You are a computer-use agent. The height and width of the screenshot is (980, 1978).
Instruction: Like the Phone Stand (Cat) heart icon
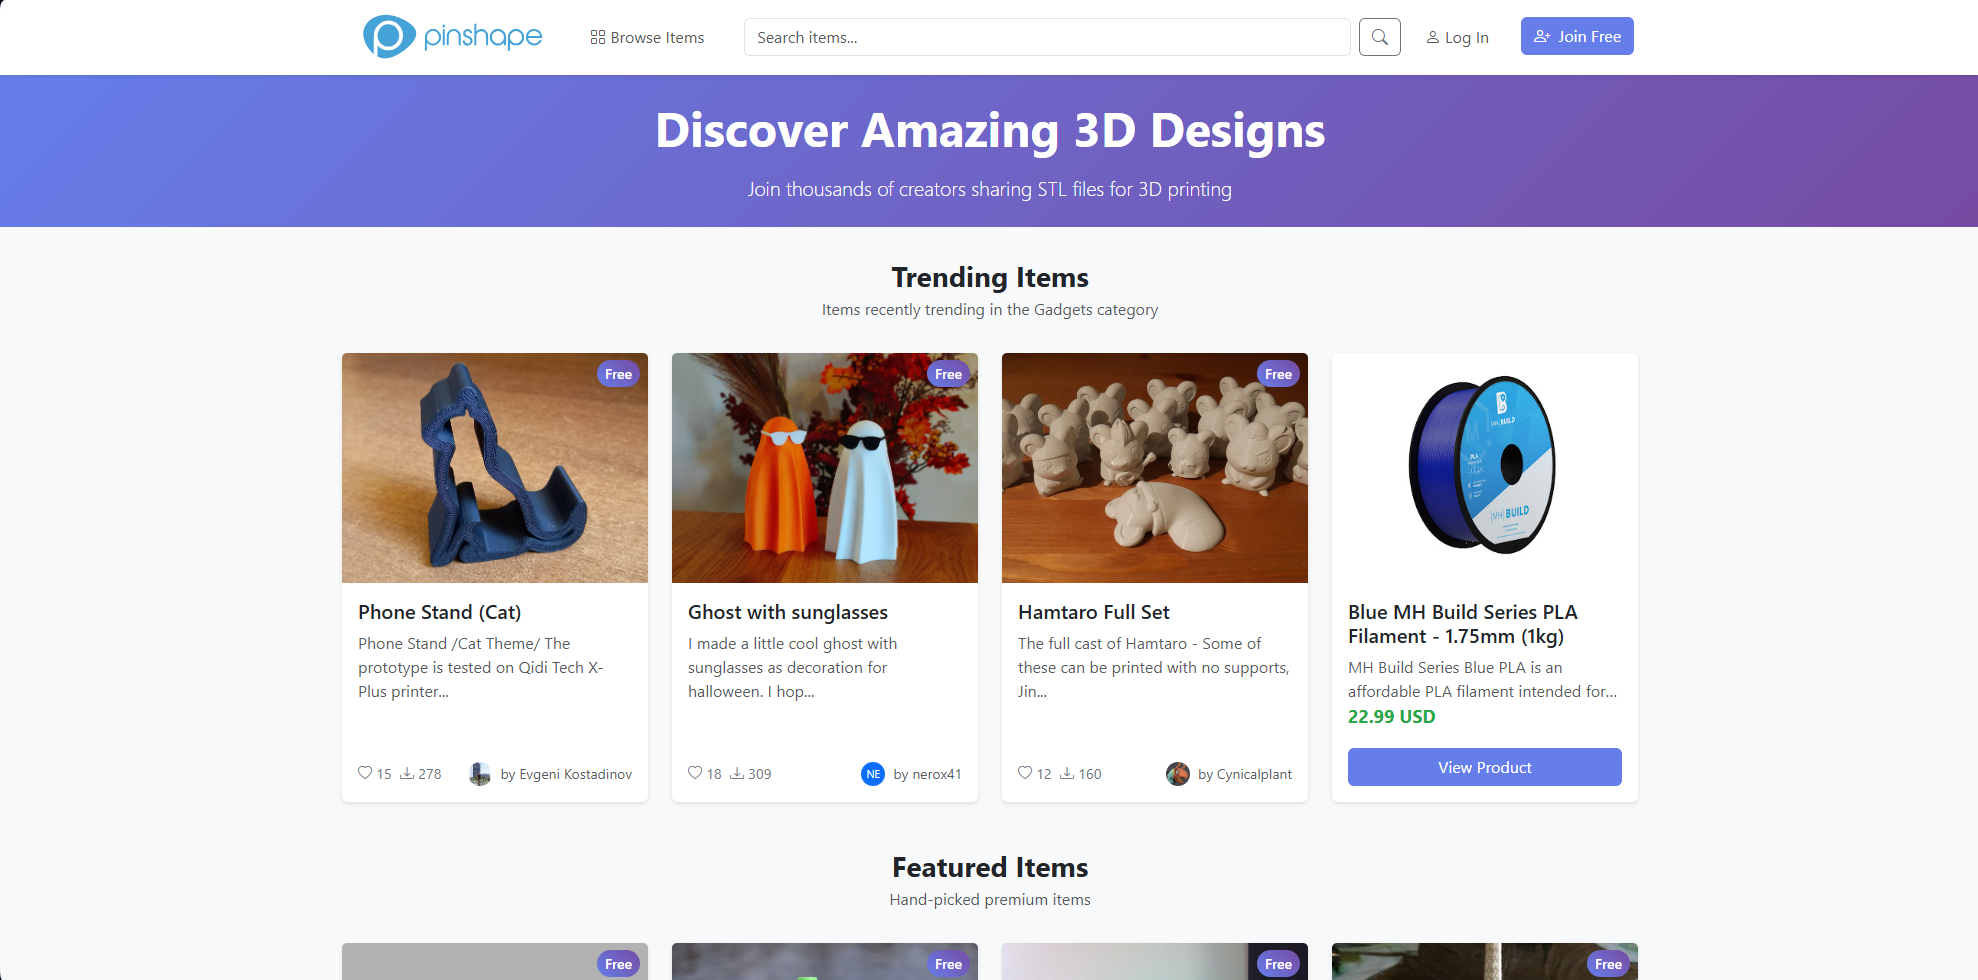click(365, 773)
